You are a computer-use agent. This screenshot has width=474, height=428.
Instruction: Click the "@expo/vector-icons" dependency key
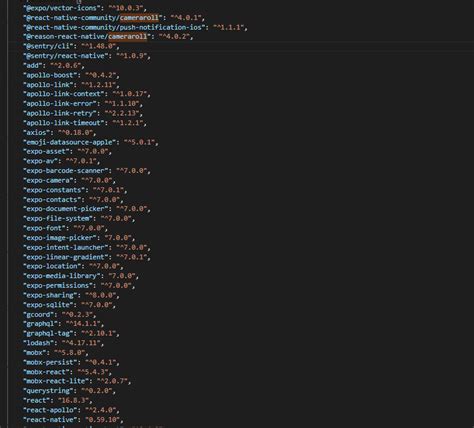click(62, 8)
